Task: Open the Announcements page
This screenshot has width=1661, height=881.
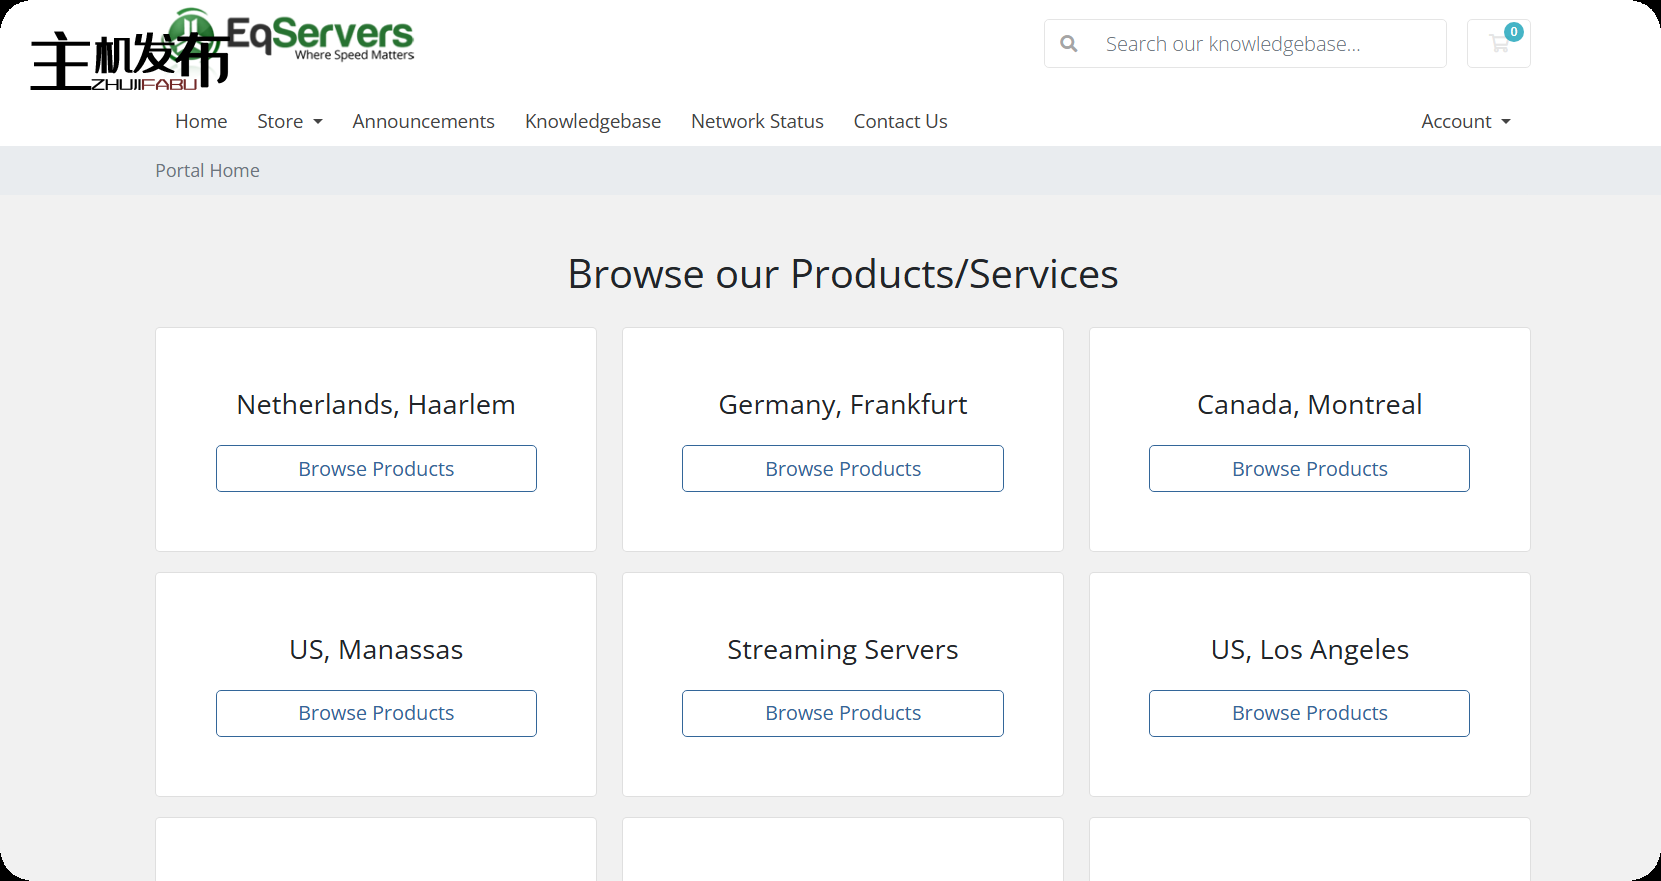Action: coord(423,121)
